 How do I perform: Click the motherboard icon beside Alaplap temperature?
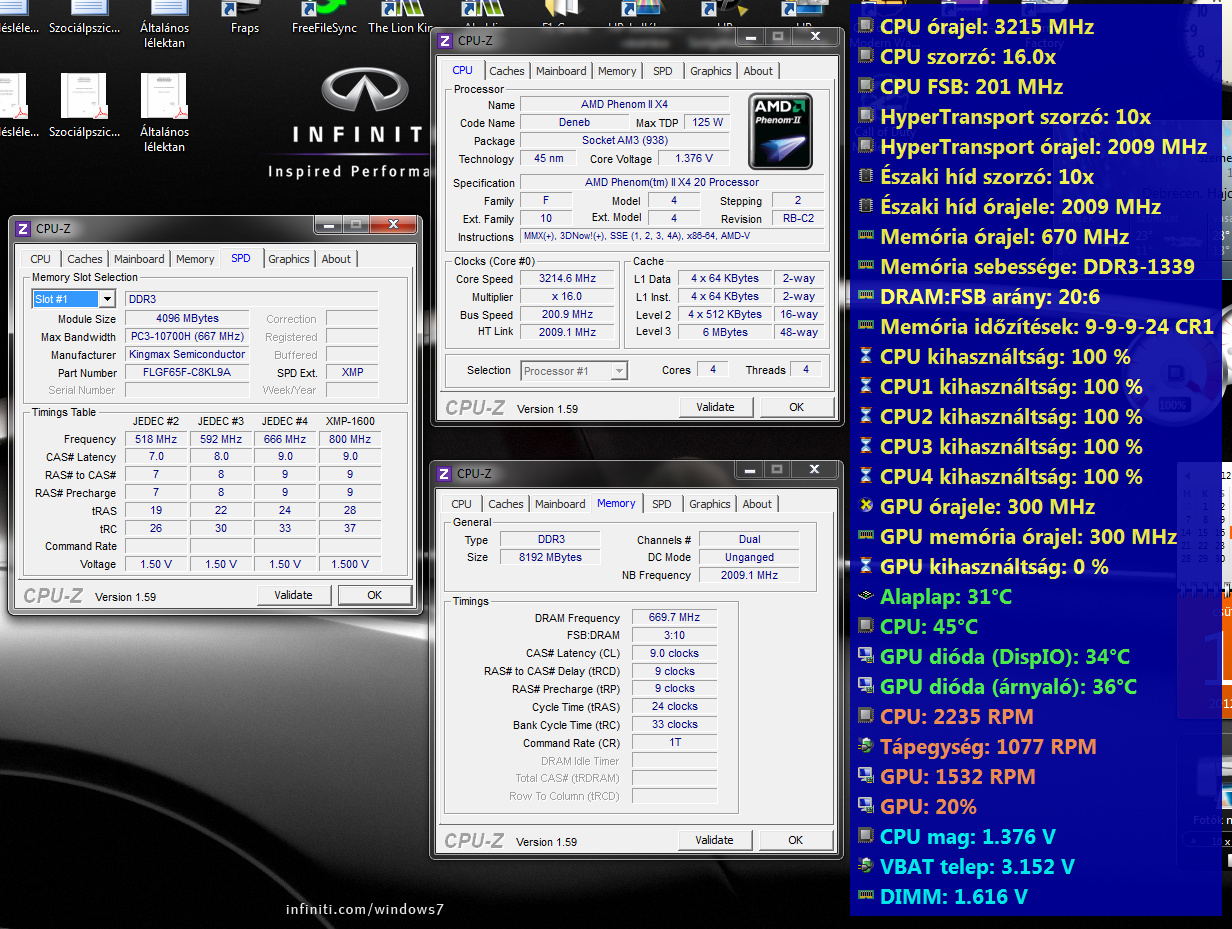865,596
